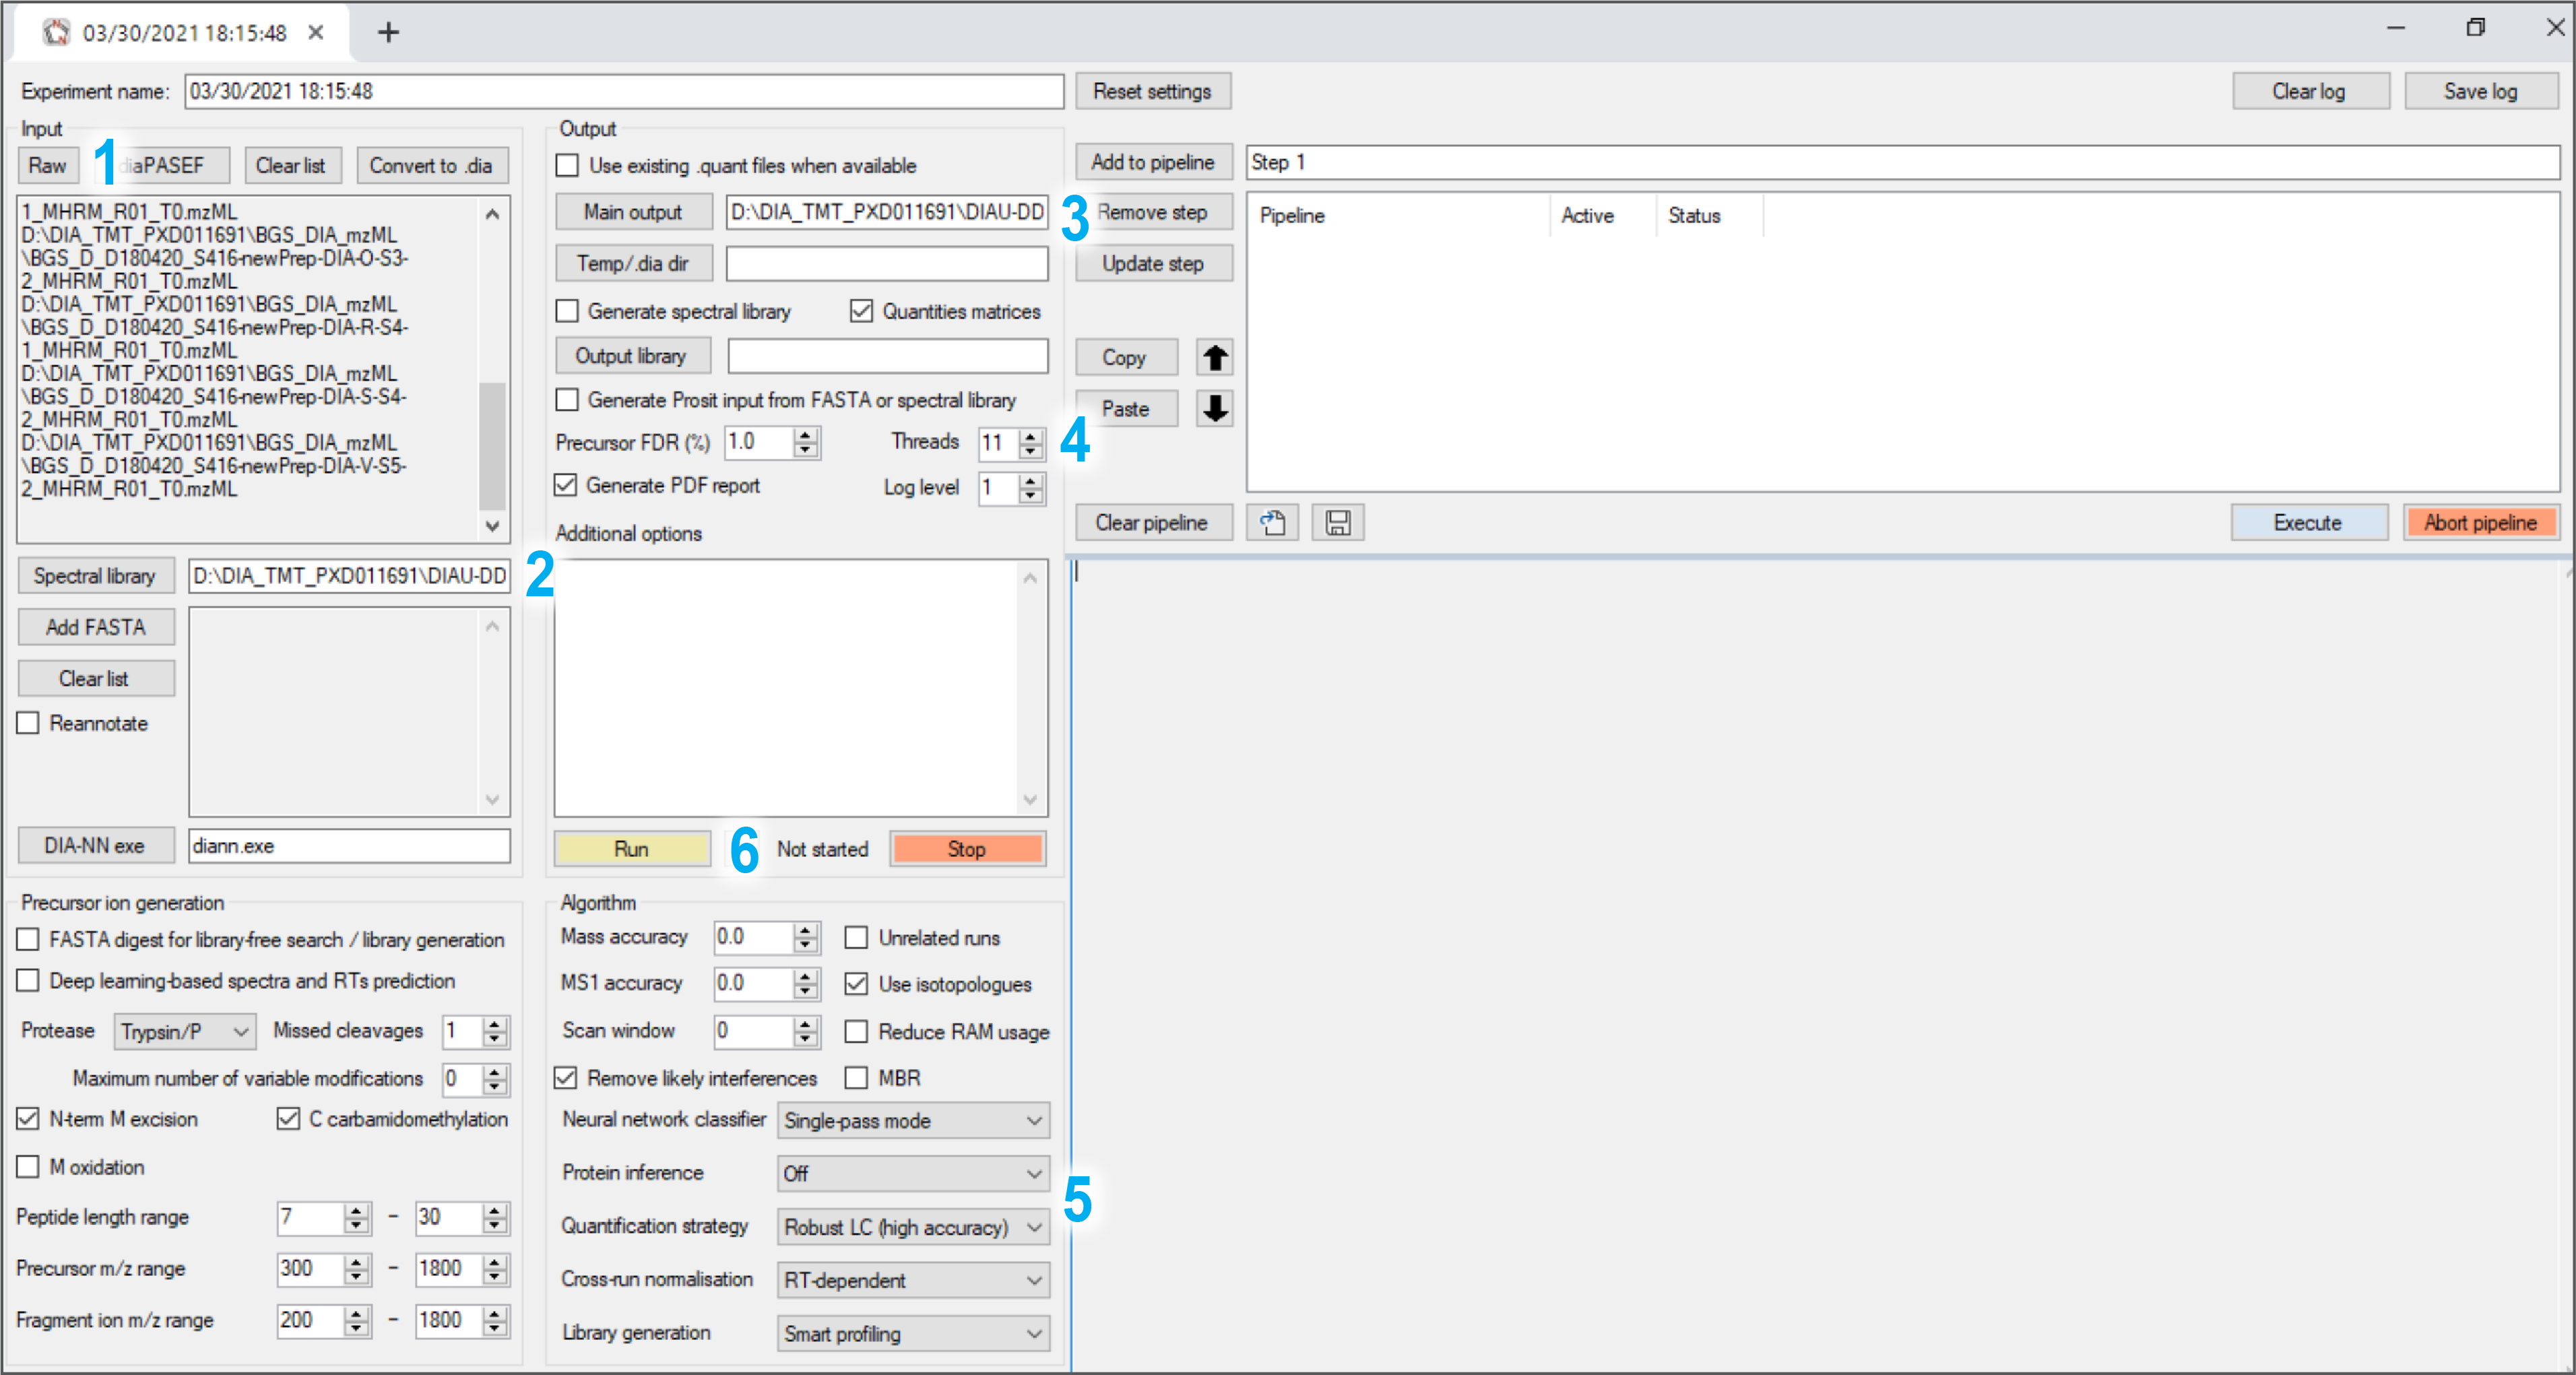Enable Generate spectral library checkbox
2576x1375 pixels.
[x=567, y=311]
